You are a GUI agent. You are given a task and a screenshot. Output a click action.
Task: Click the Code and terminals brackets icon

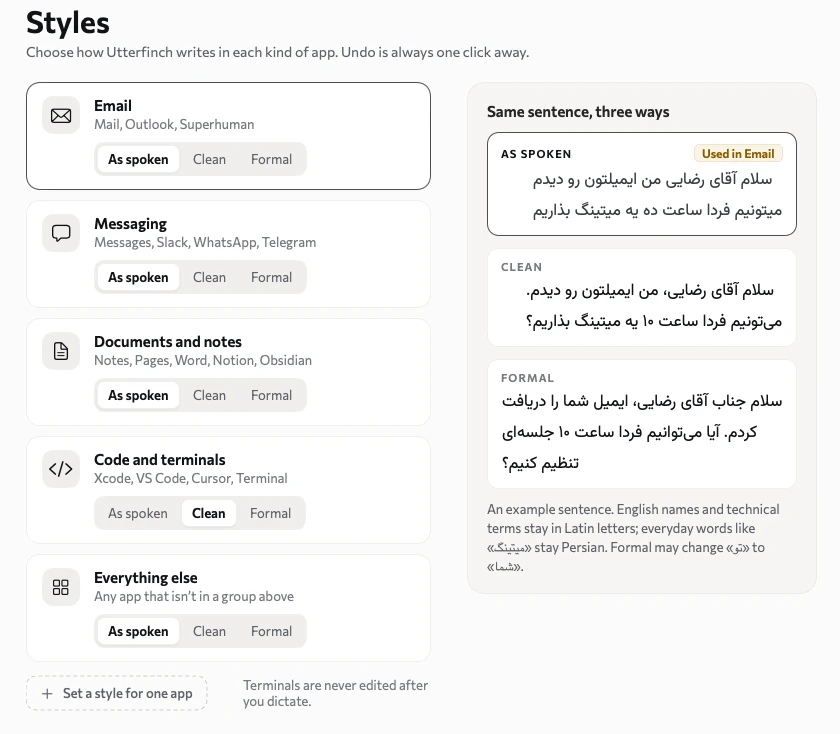[61, 469]
